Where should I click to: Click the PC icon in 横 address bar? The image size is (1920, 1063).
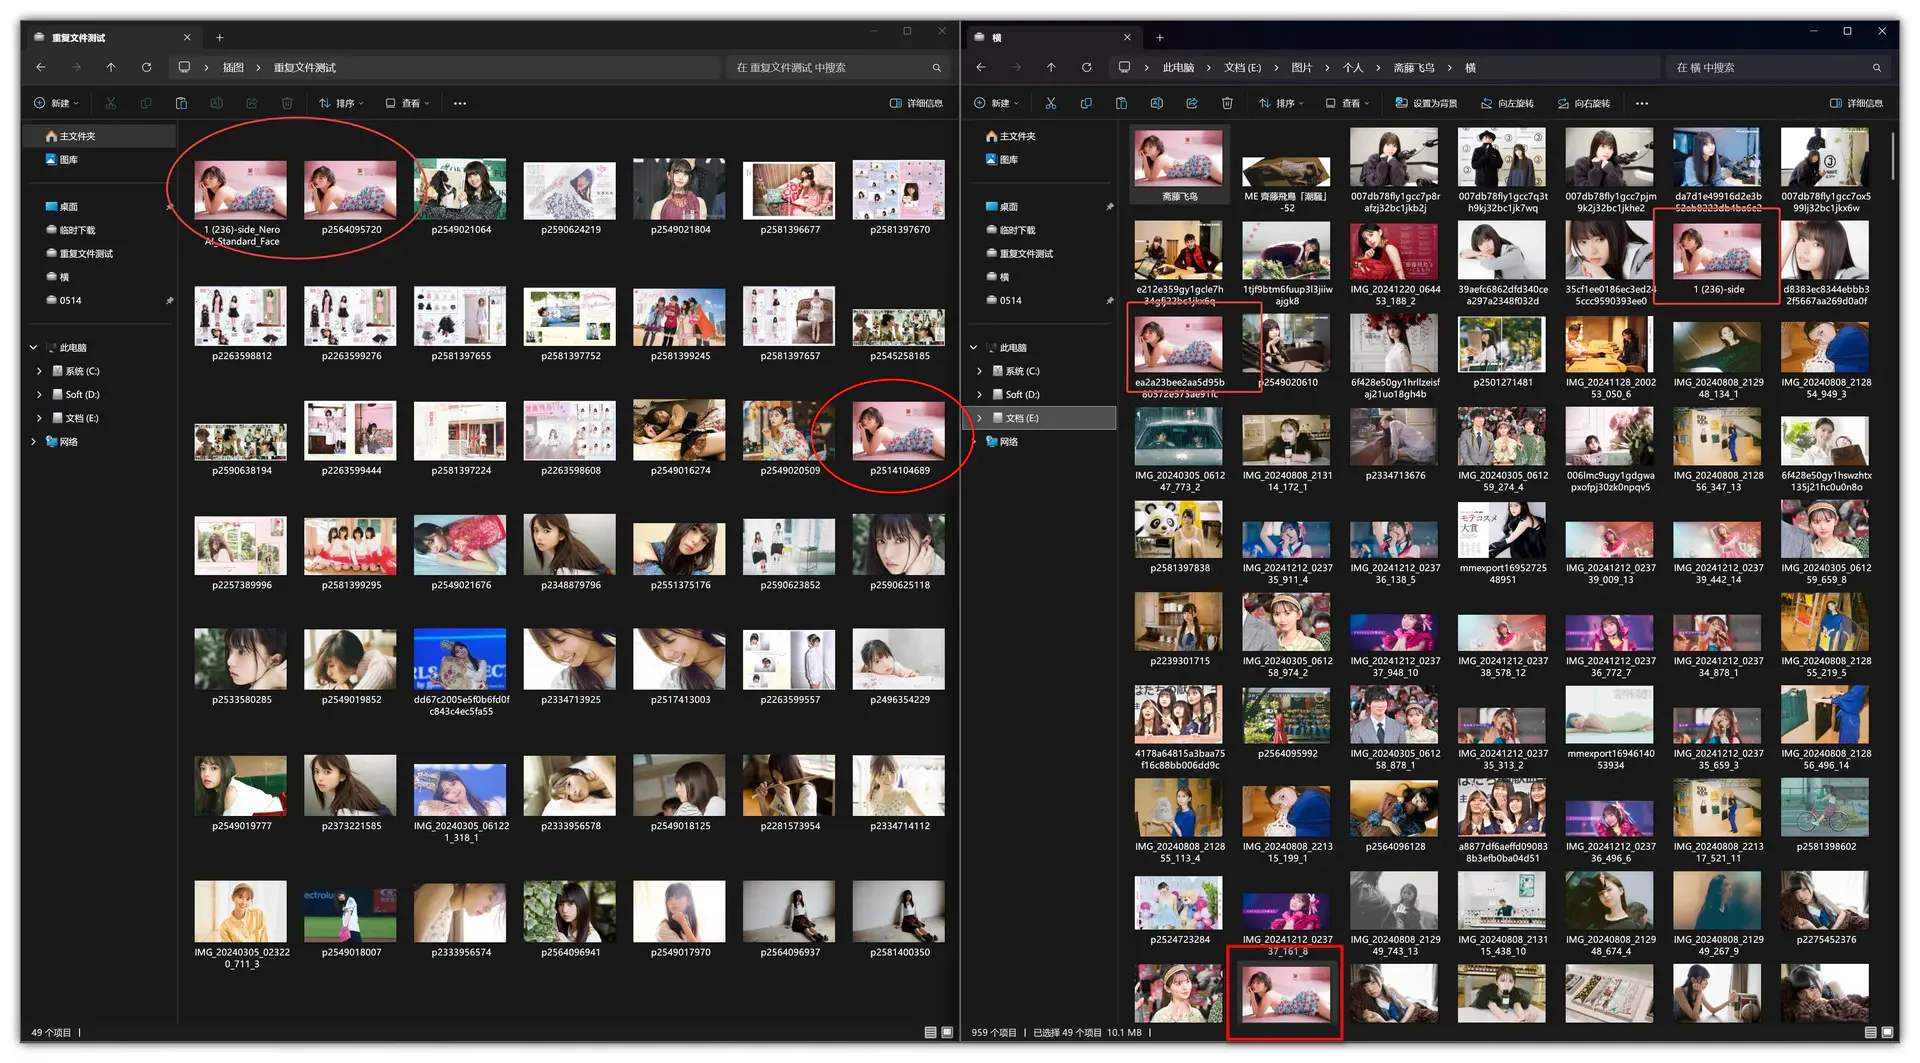1124,67
